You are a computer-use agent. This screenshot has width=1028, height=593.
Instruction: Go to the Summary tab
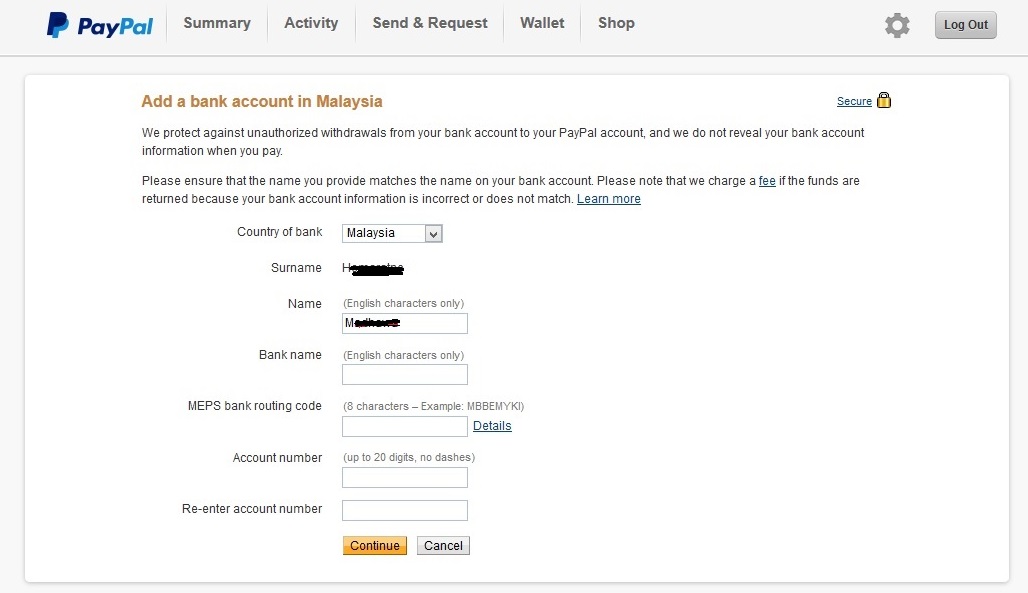tap(217, 23)
